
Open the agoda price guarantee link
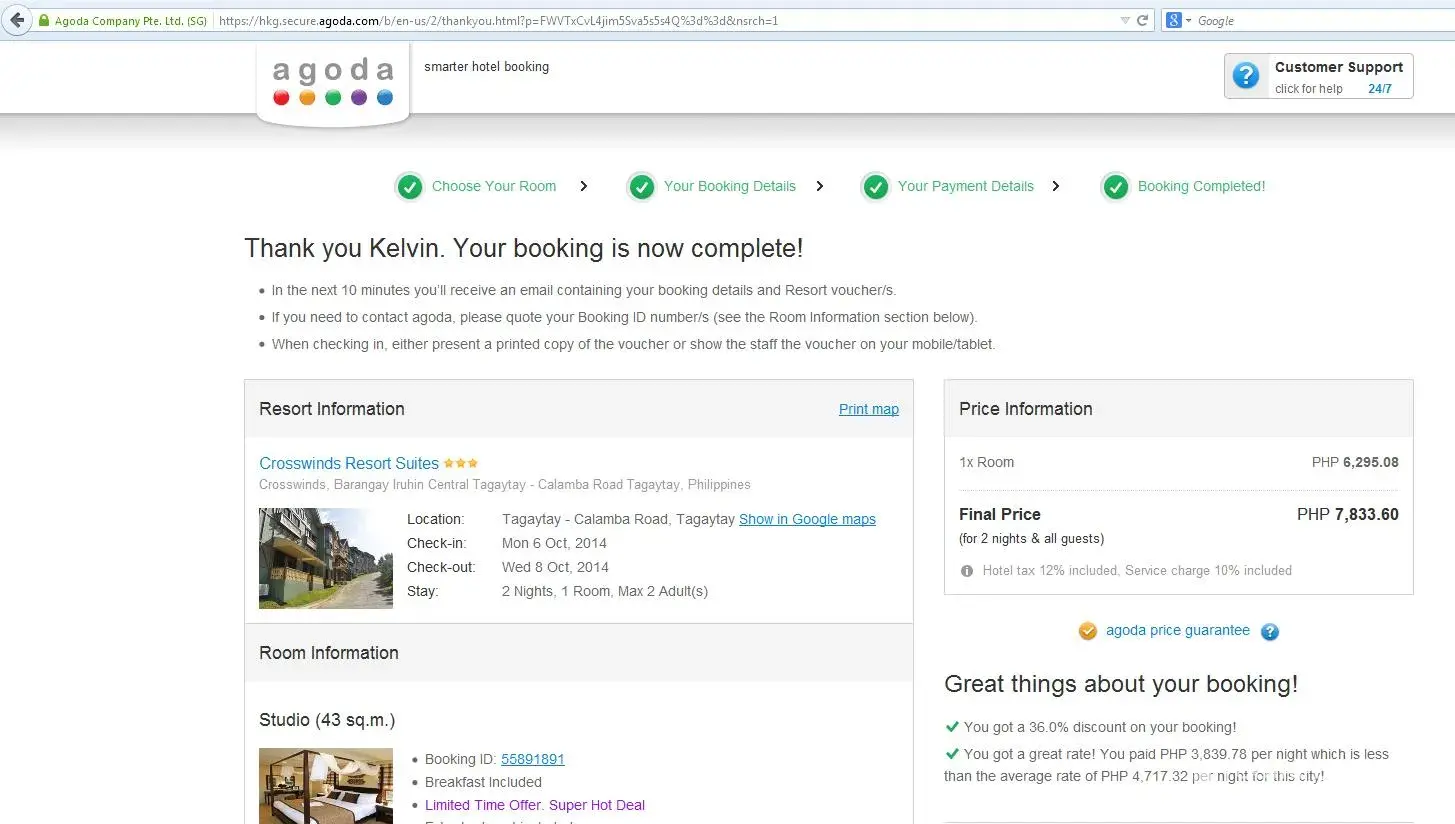coord(1178,630)
